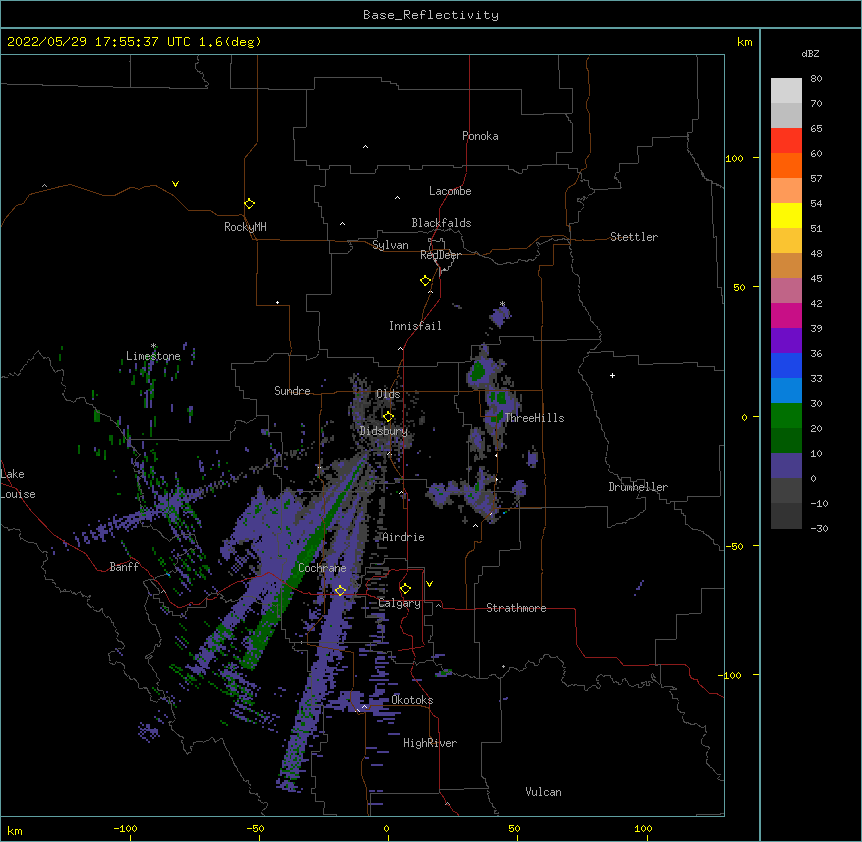Select the green 30 dBZ color band
This screenshot has width=862, height=842.
pyautogui.click(x=786, y=416)
